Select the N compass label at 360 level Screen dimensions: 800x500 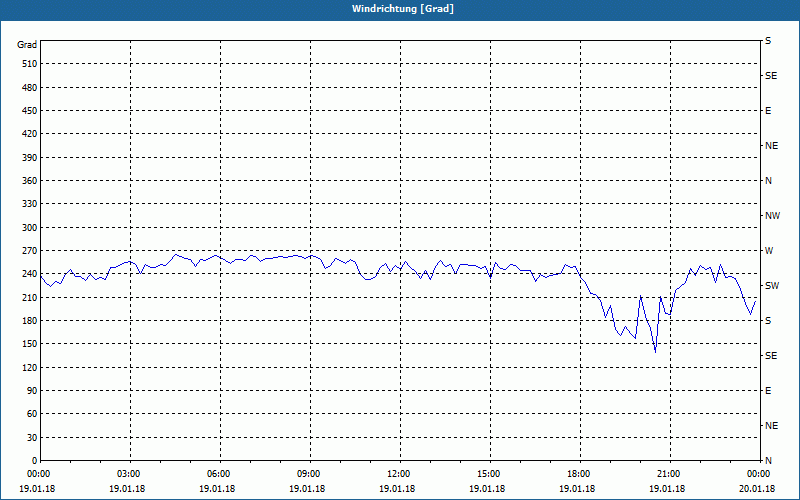[x=768, y=181]
